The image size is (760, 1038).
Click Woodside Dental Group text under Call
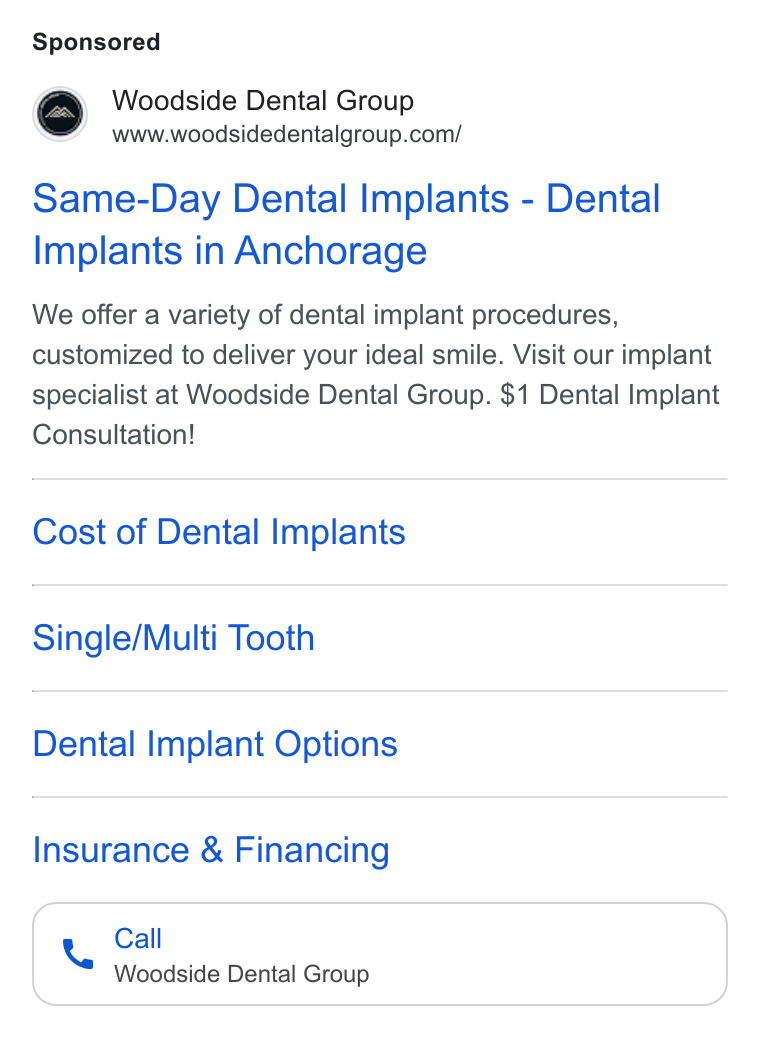point(242,974)
